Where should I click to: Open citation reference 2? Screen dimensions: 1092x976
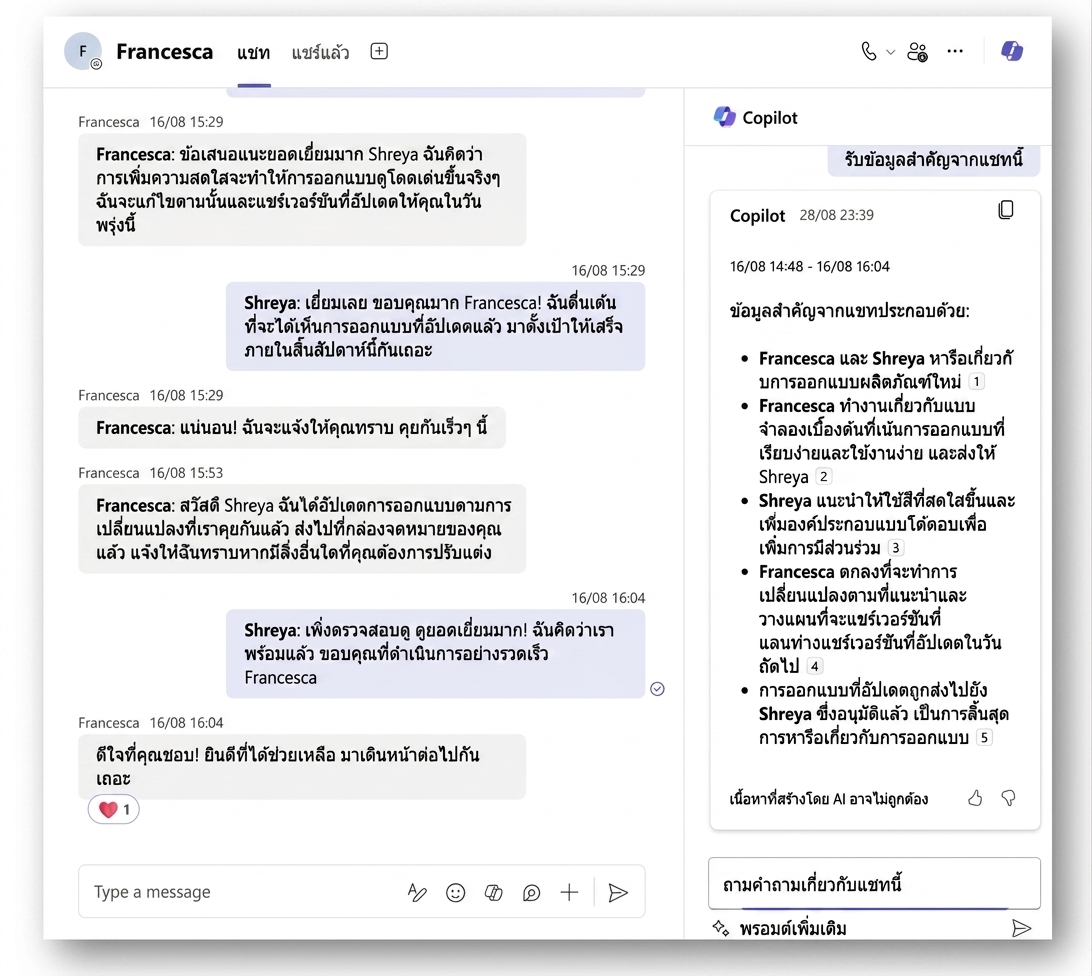tap(823, 477)
